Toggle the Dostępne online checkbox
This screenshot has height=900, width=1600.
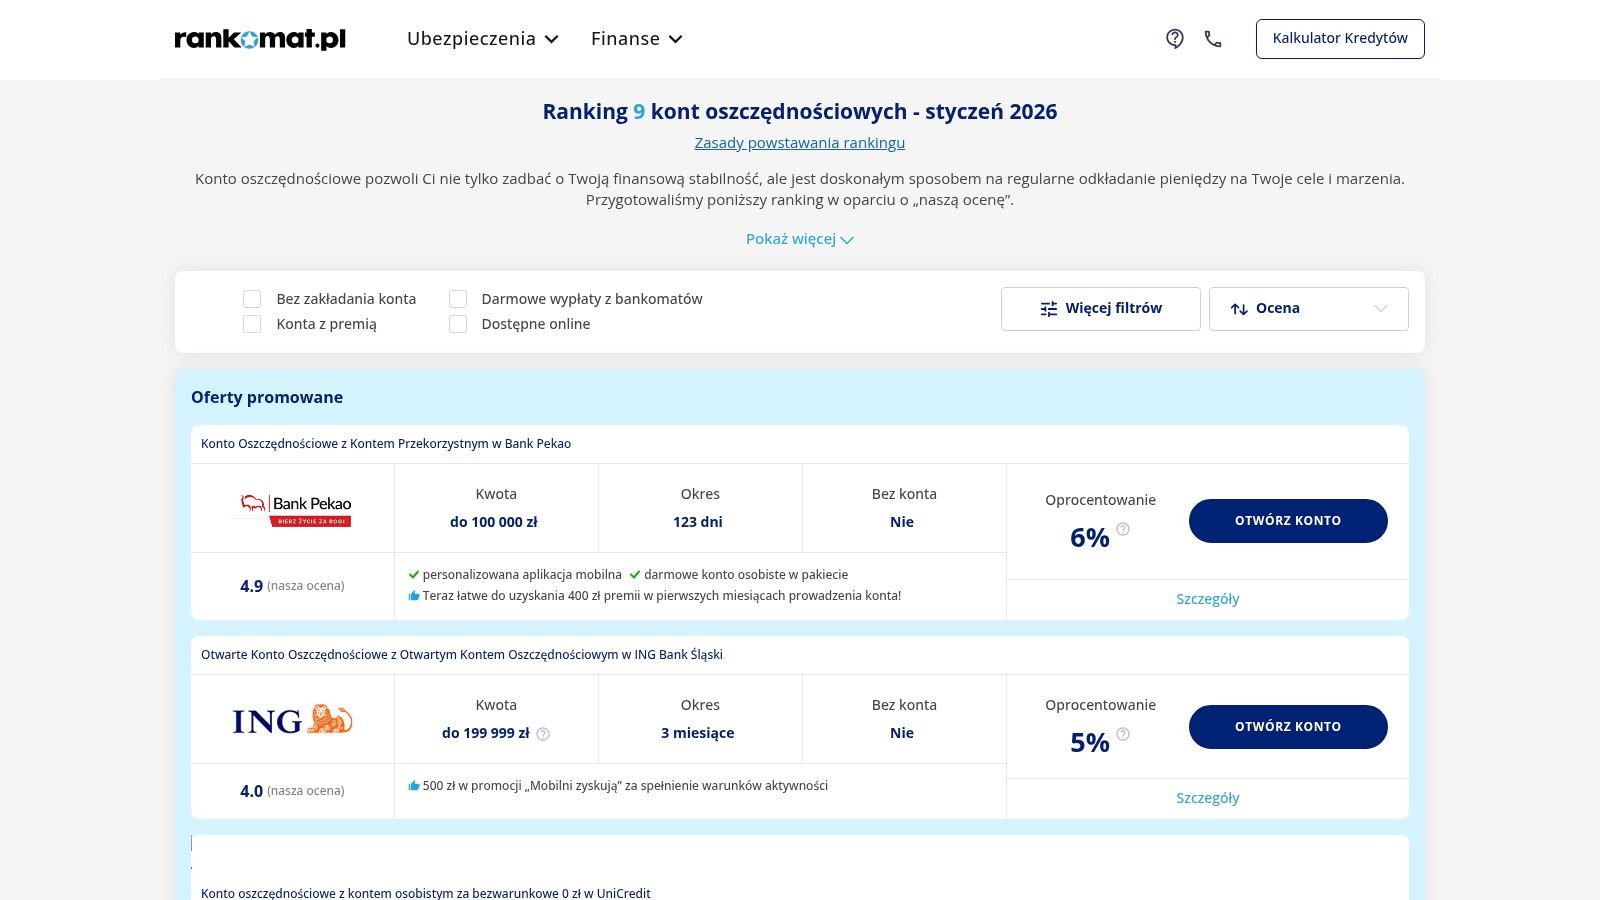click(458, 324)
